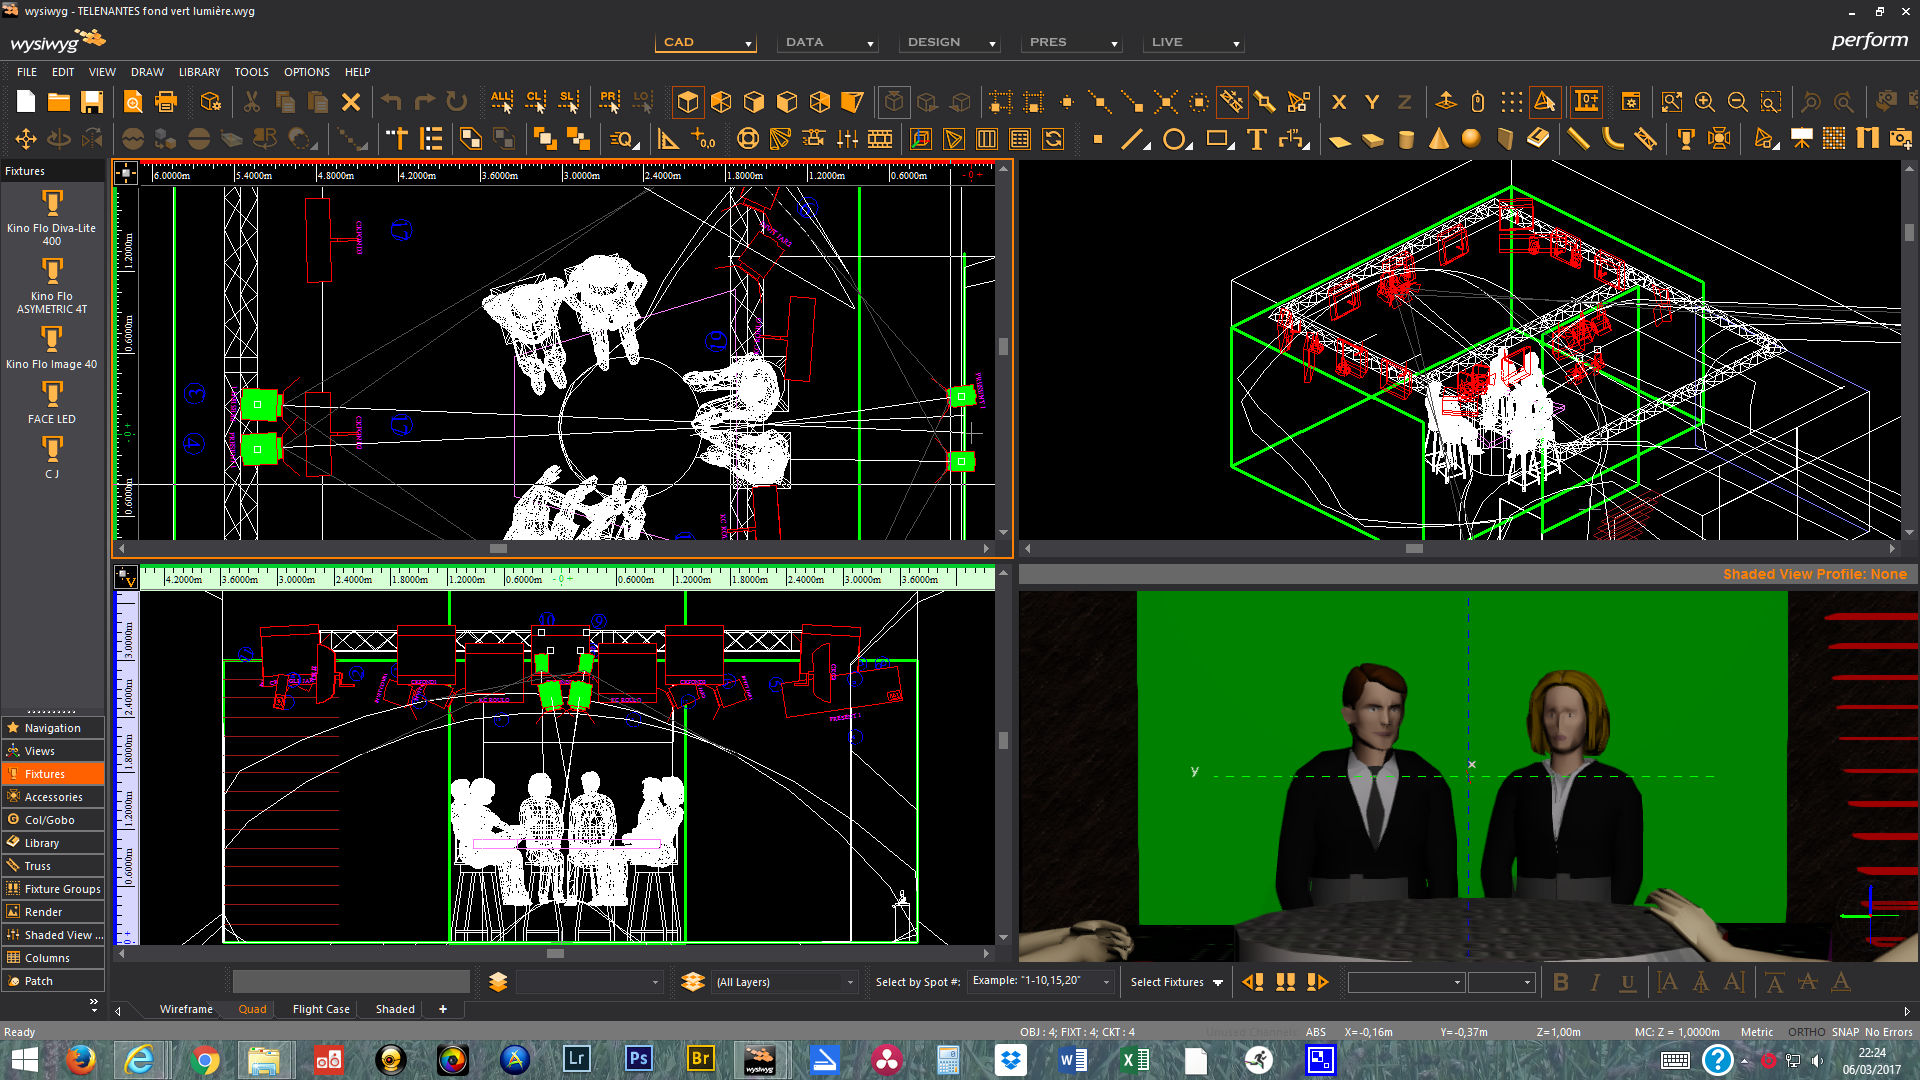The width and height of the screenshot is (1920, 1080).
Task: Switch to the Wireframe tab
Action: click(x=186, y=1009)
